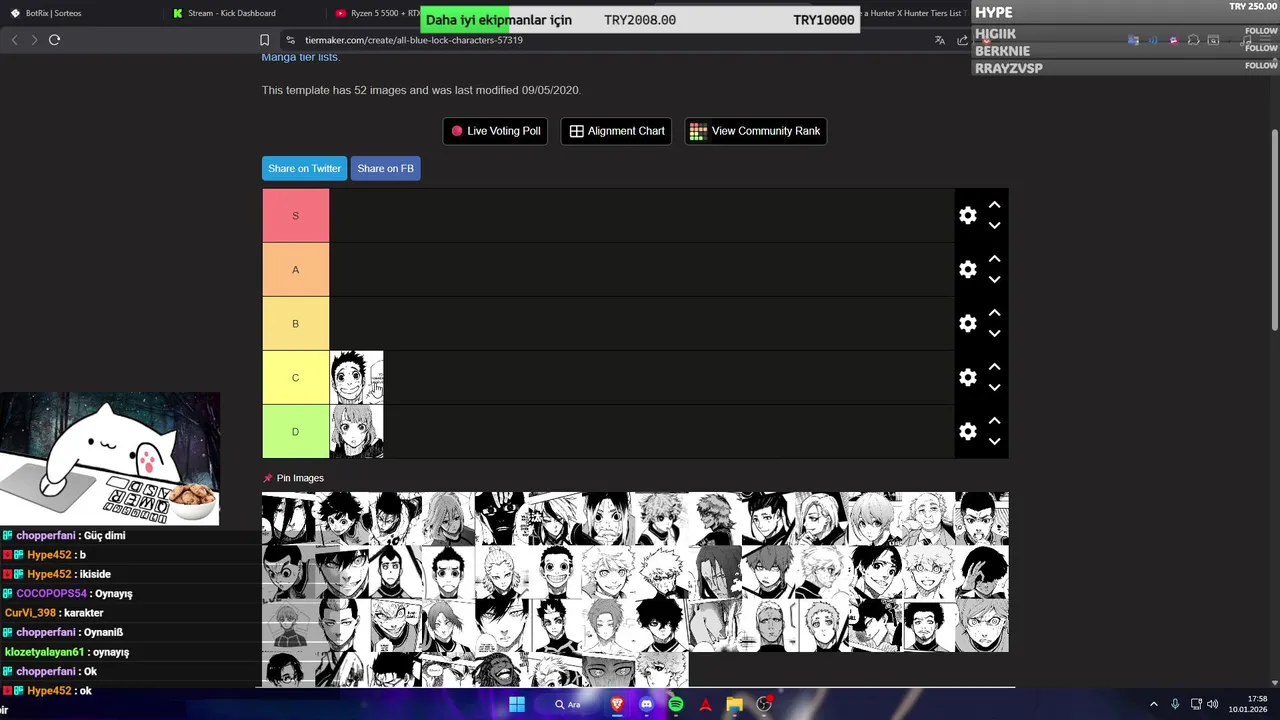Open the Alignment Chart
This screenshot has height=720, width=1280.
pyautogui.click(x=616, y=131)
